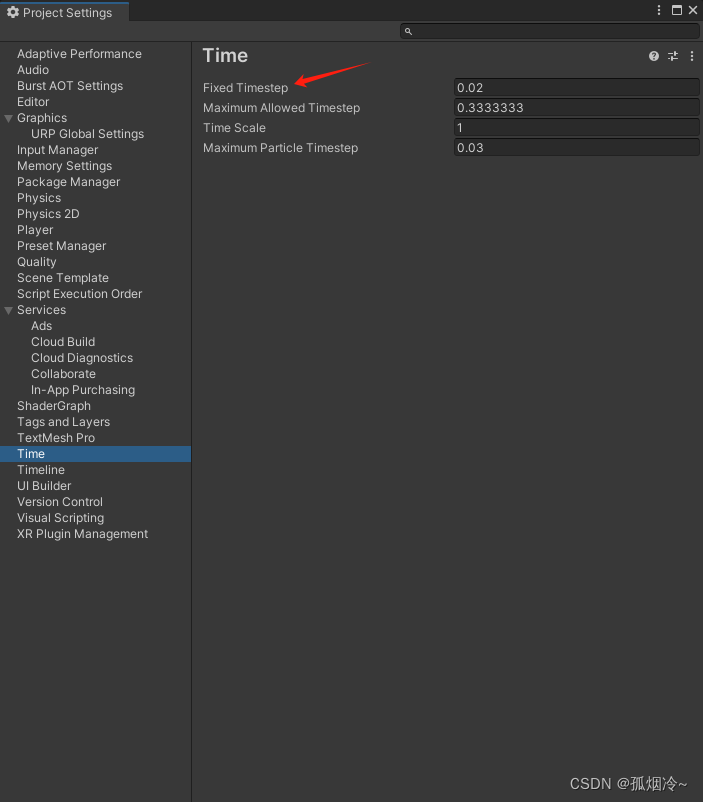Open the window's vertical ellipsis menu

(658, 10)
